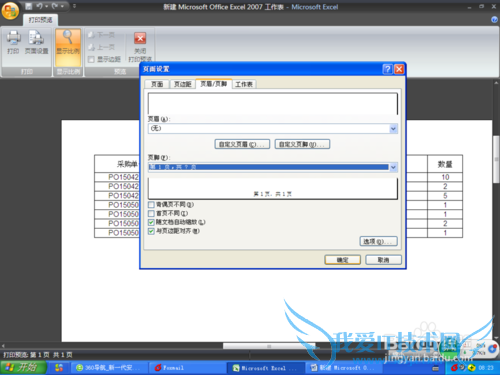The width and height of the screenshot is (500, 375).
Task: Click the Redo arrow in quick access
Action: coord(55,6)
